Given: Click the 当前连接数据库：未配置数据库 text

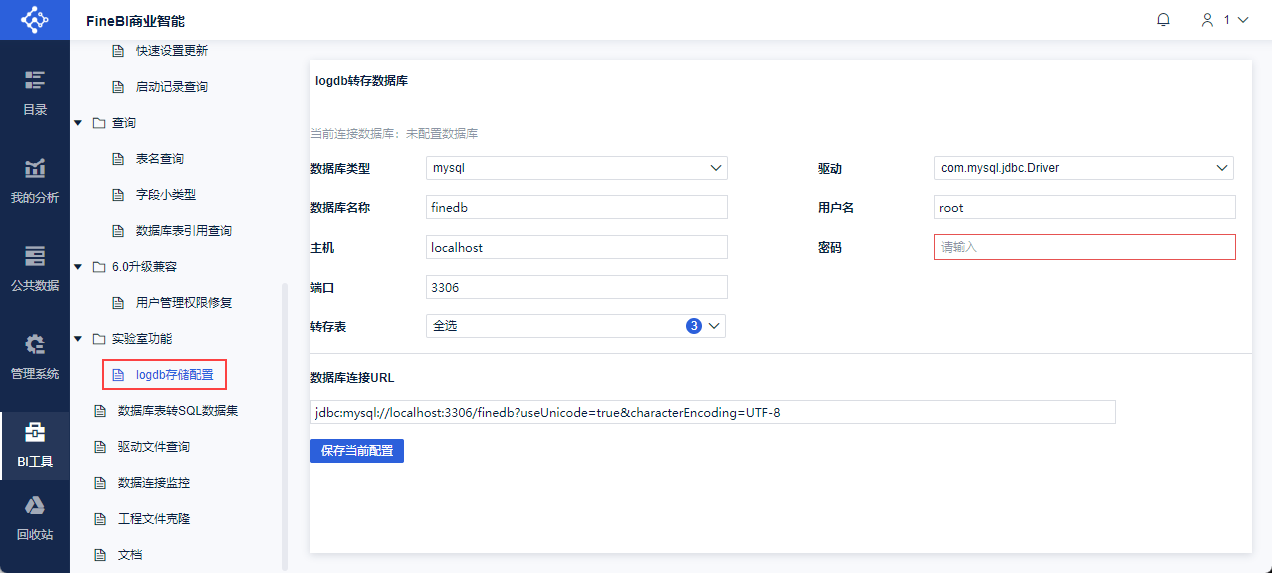Looking at the screenshot, I should click(394, 133).
